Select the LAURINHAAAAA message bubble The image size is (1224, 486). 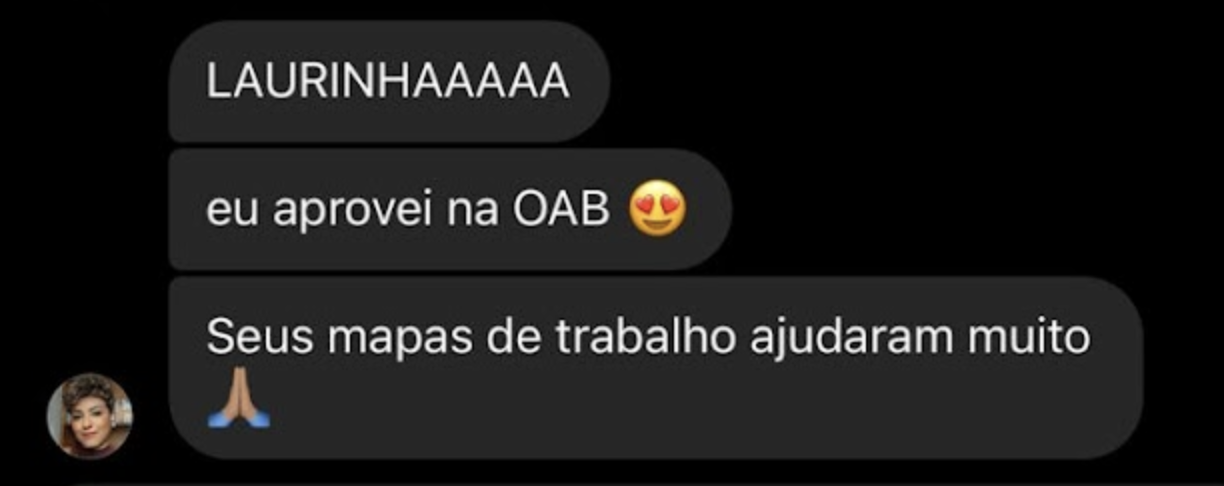pyautogui.click(x=389, y=82)
